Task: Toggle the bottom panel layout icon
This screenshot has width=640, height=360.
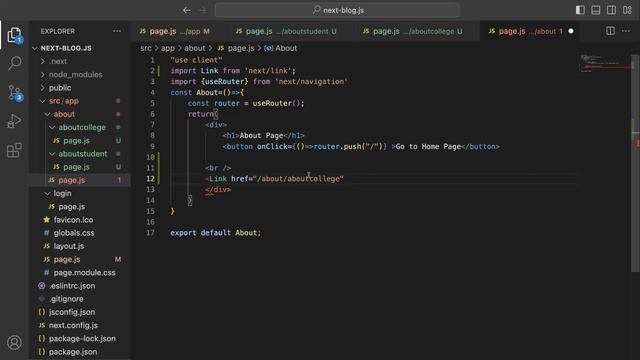Action: [x=596, y=10]
